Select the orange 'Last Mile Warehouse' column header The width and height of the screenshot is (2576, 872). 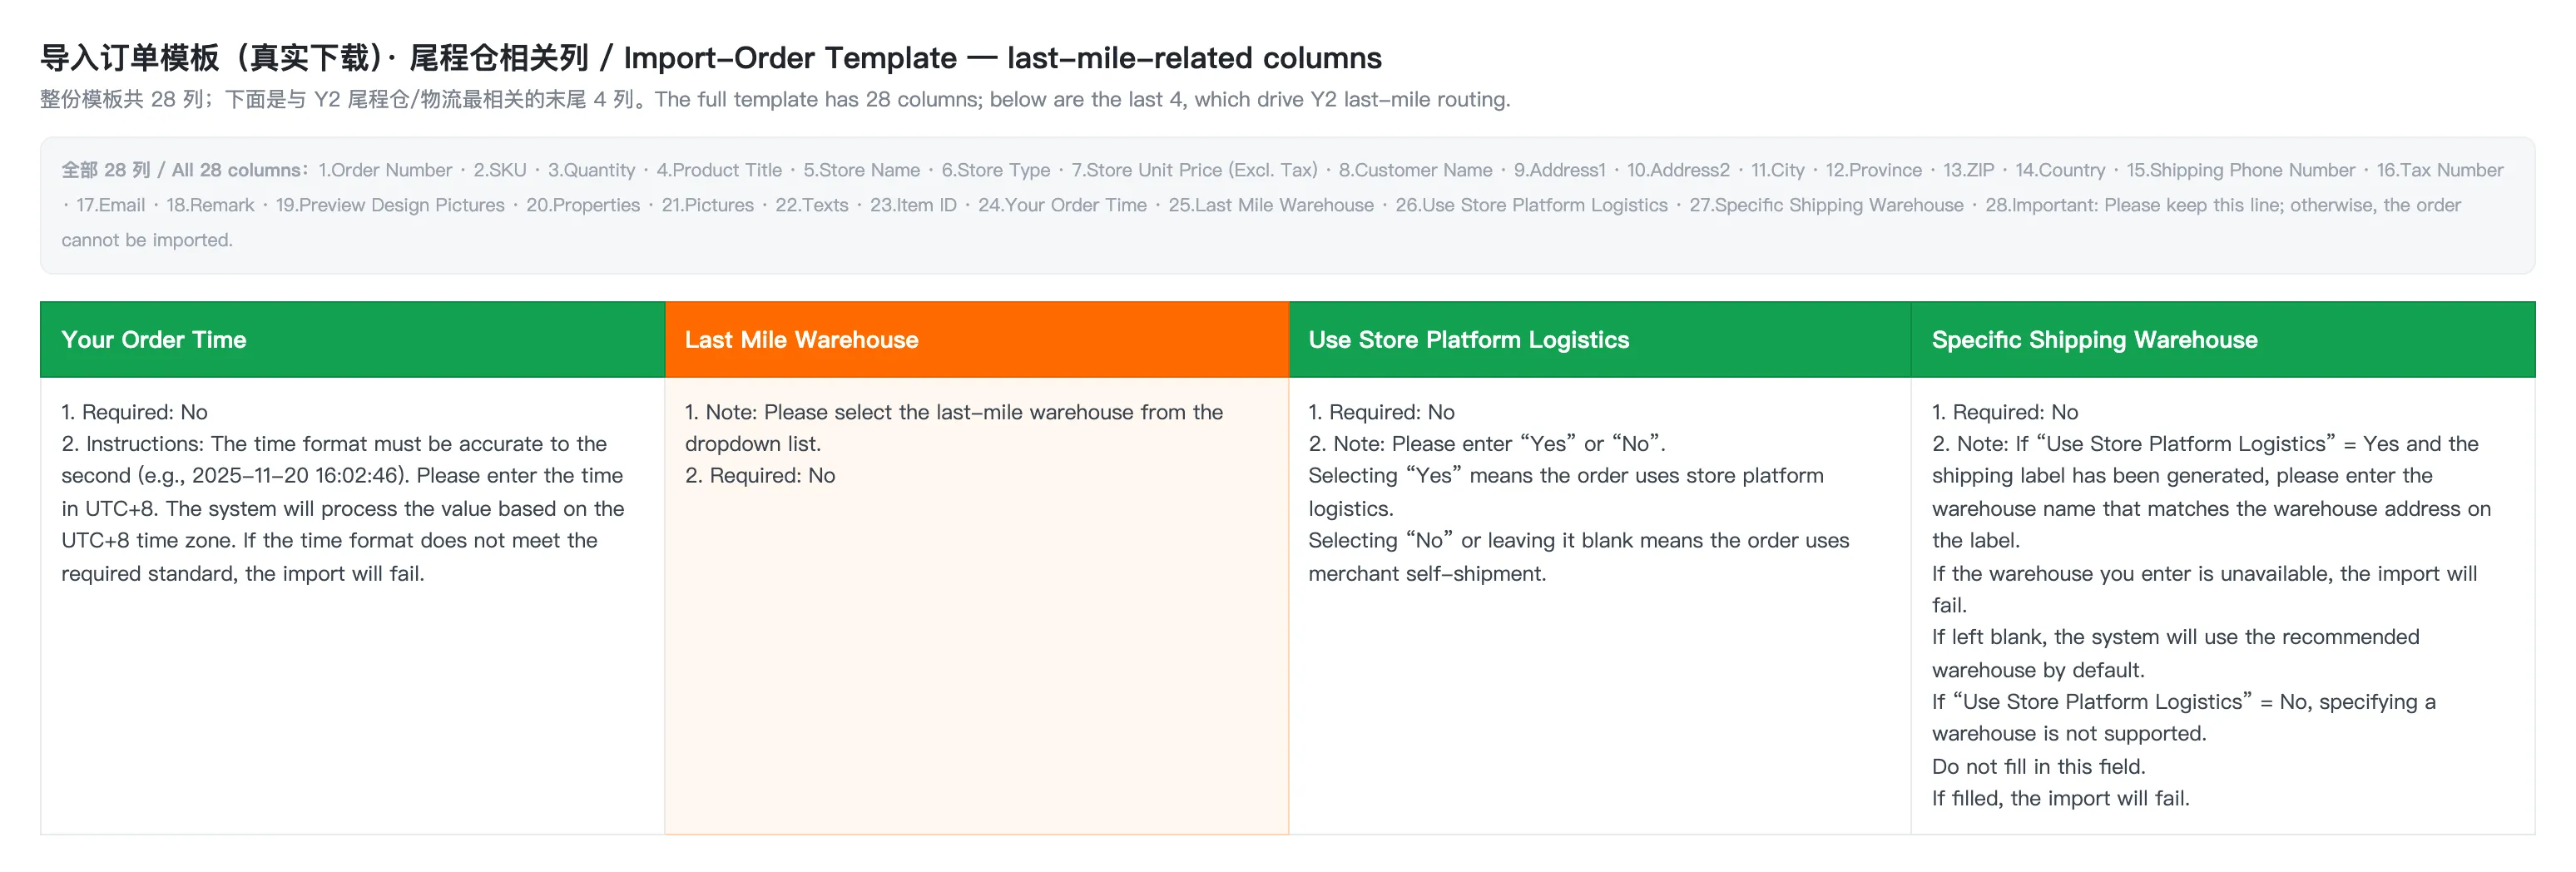(977, 339)
